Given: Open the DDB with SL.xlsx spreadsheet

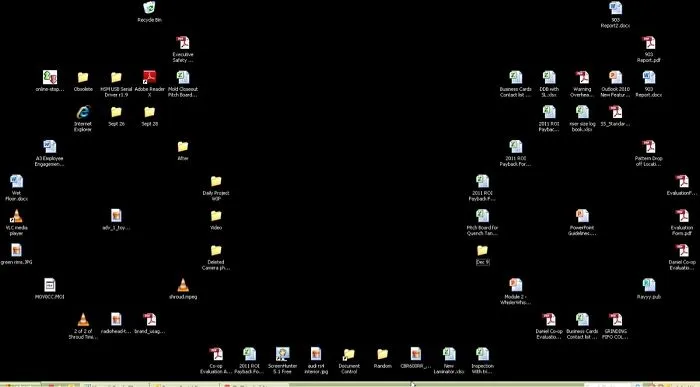Looking at the screenshot, I should click(x=549, y=77).
